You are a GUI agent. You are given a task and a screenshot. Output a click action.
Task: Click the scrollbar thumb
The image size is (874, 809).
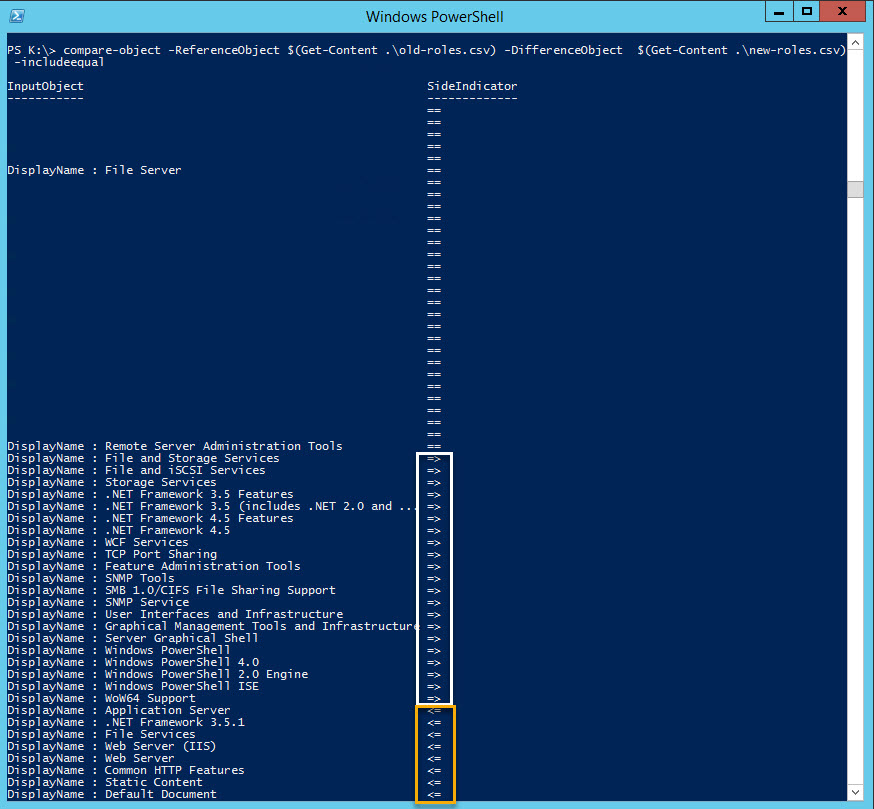pos(856,188)
